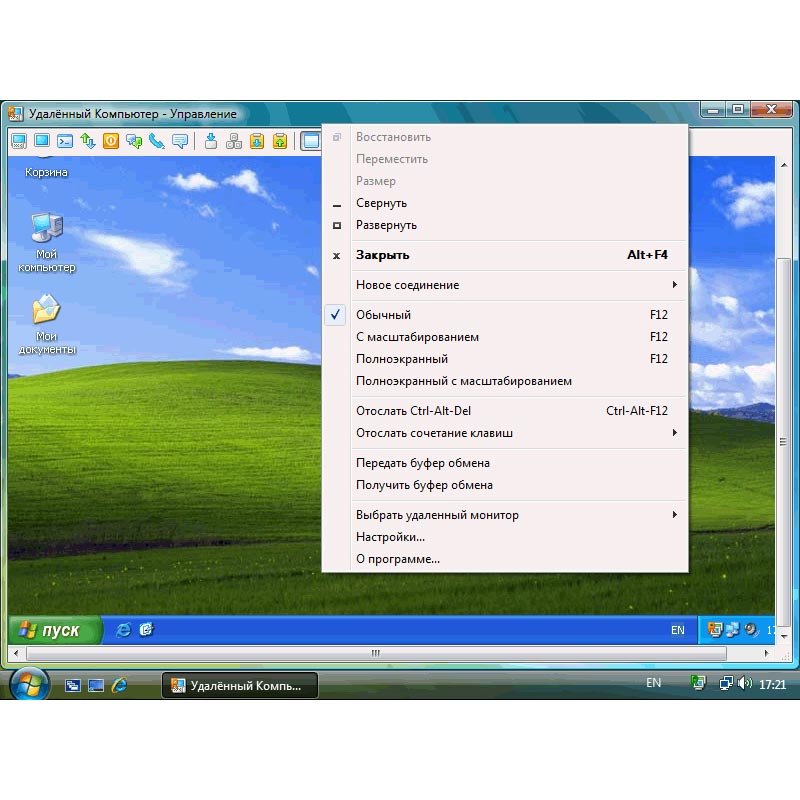Click the remote tray security shield icon

tap(715, 630)
